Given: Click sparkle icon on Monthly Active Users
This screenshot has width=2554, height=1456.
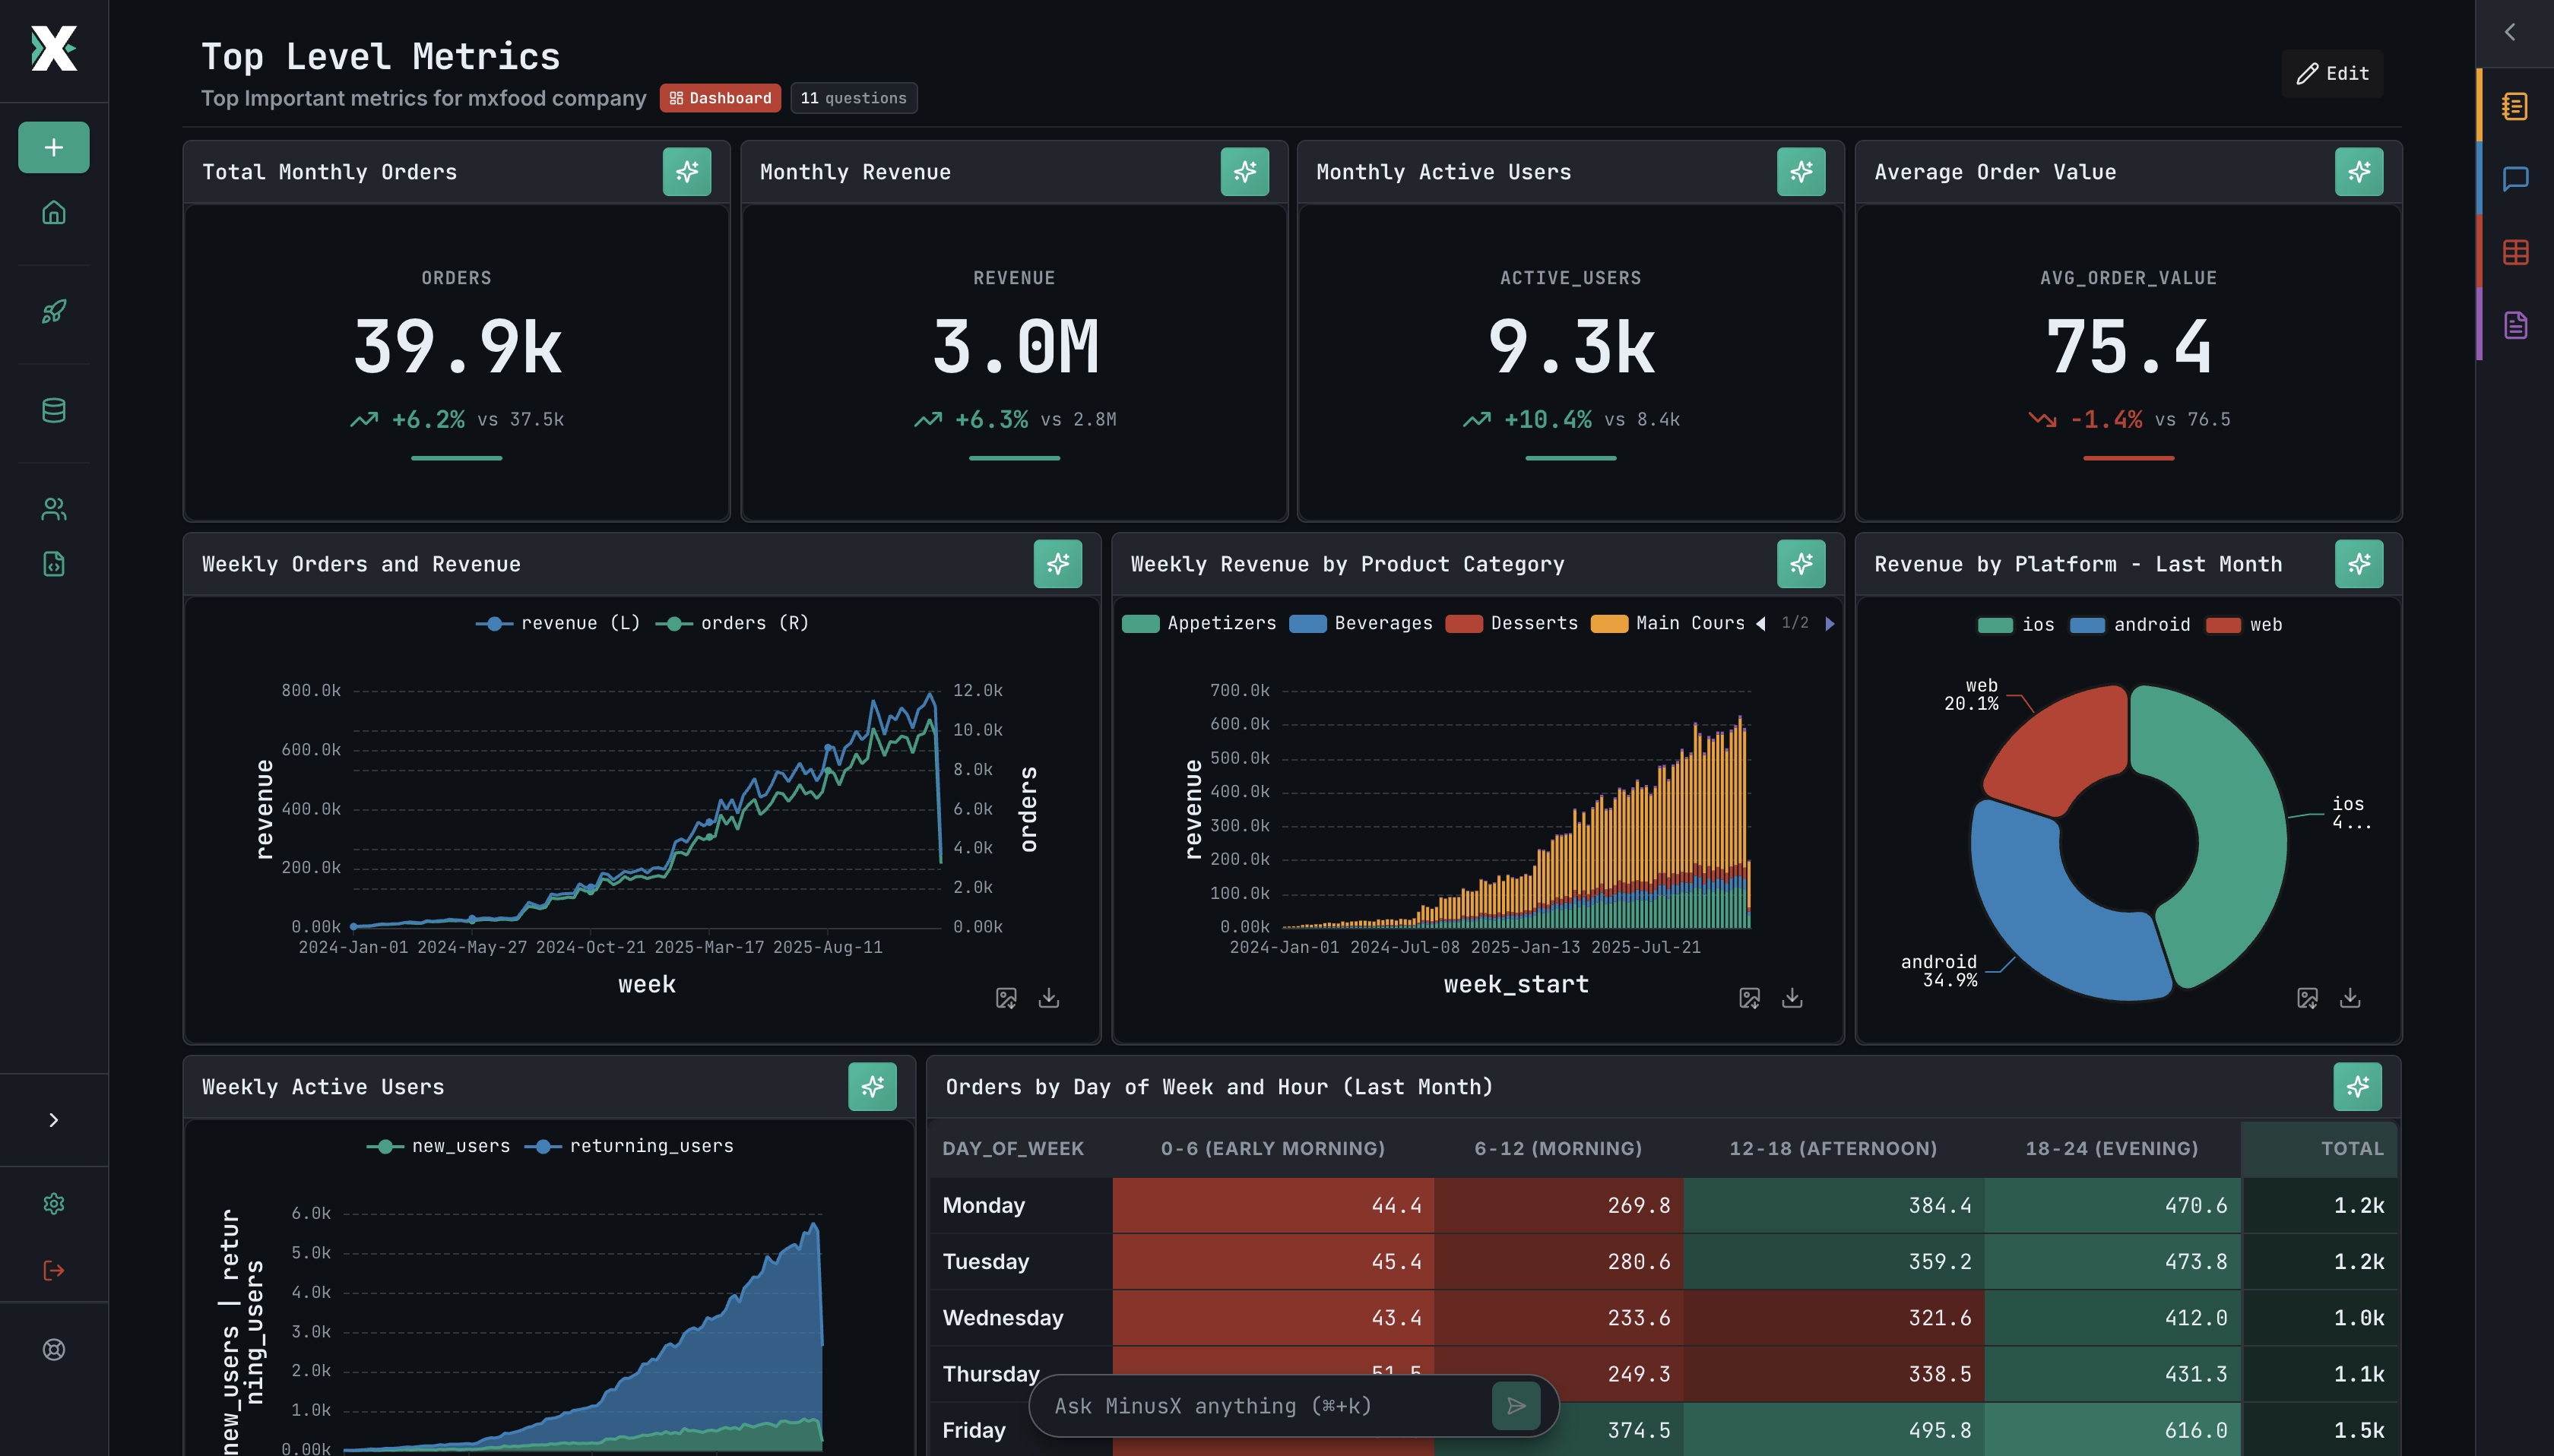Looking at the screenshot, I should (x=1801, y=172).
